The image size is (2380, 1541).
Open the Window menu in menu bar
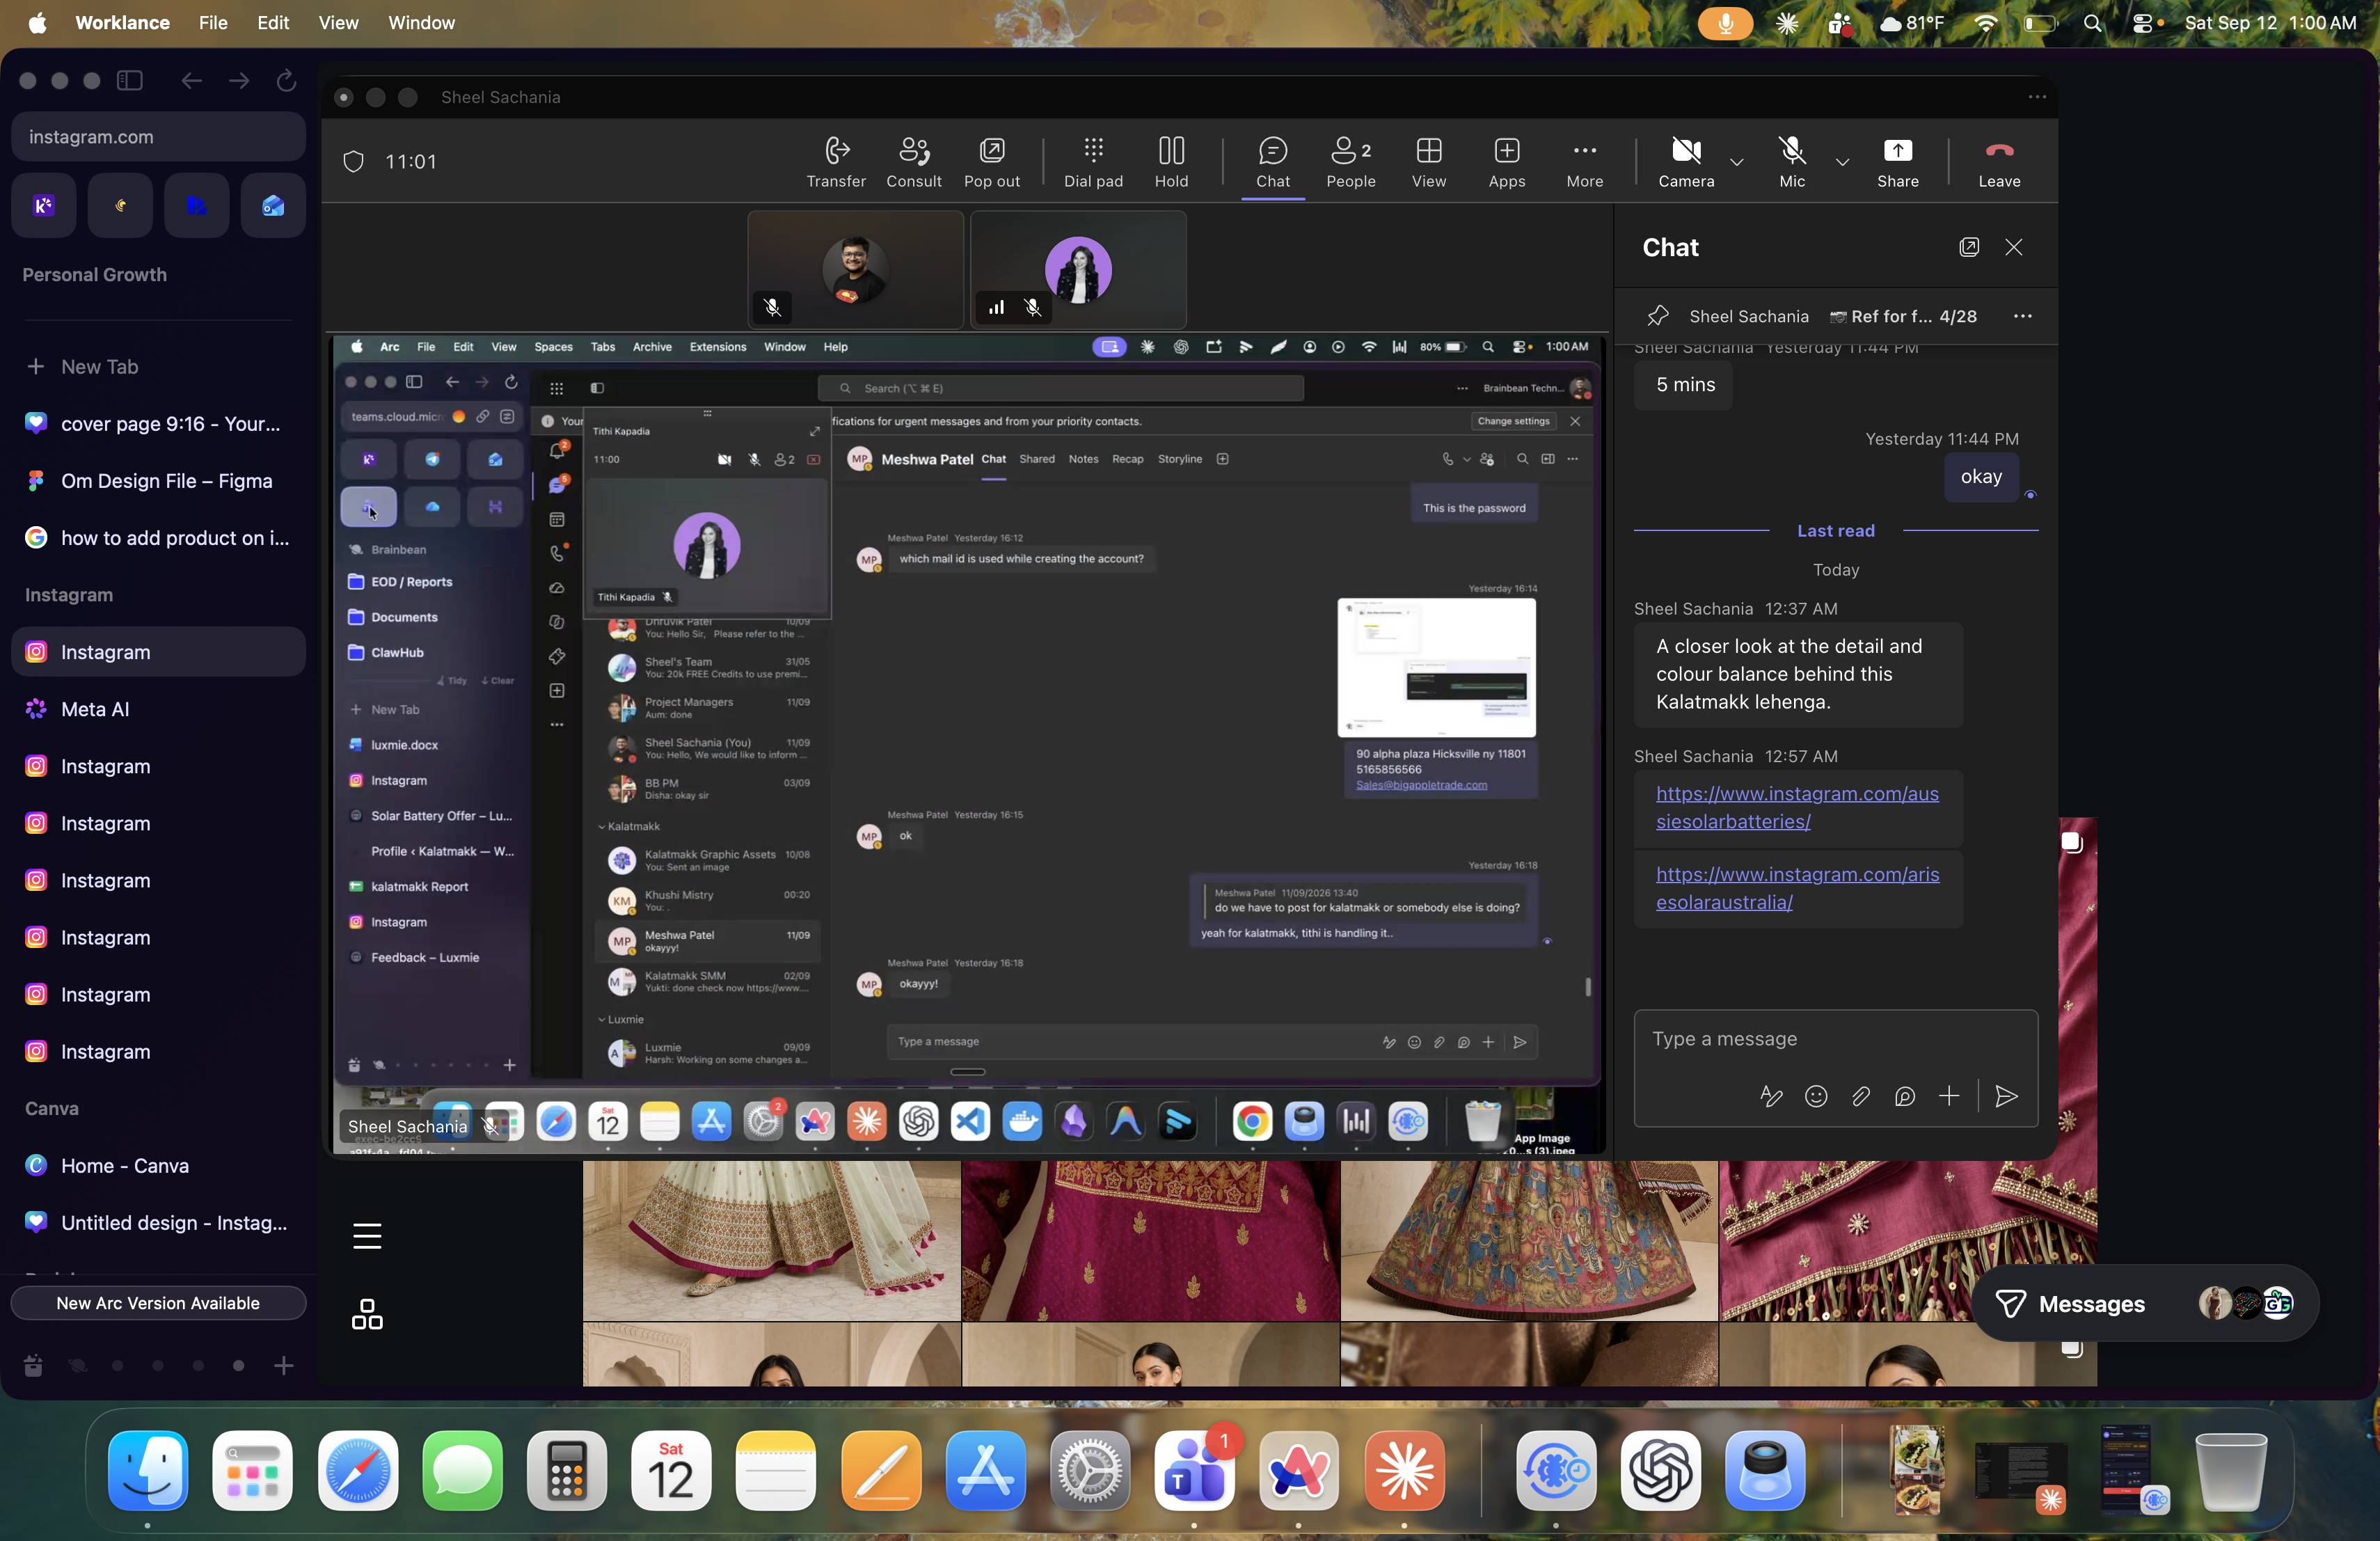tap(421, 22)
